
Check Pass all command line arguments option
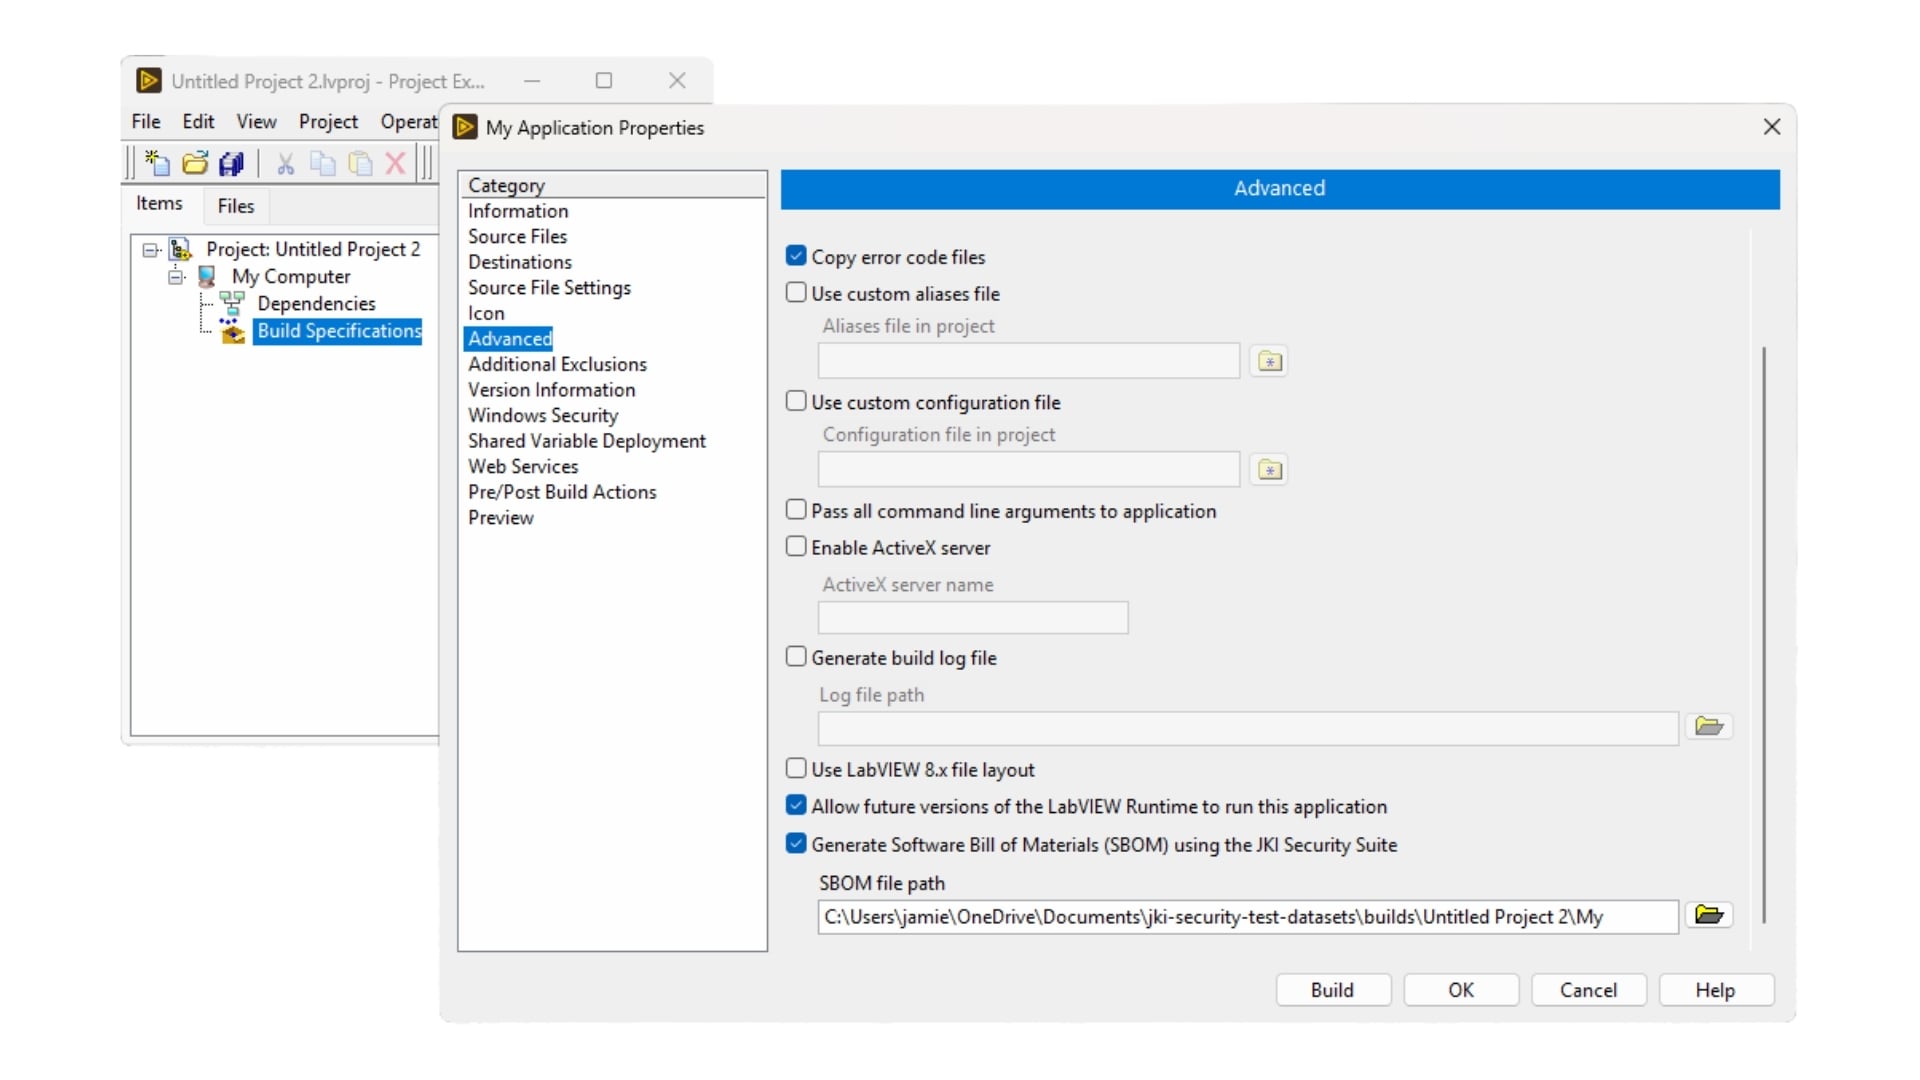(796, 510)
